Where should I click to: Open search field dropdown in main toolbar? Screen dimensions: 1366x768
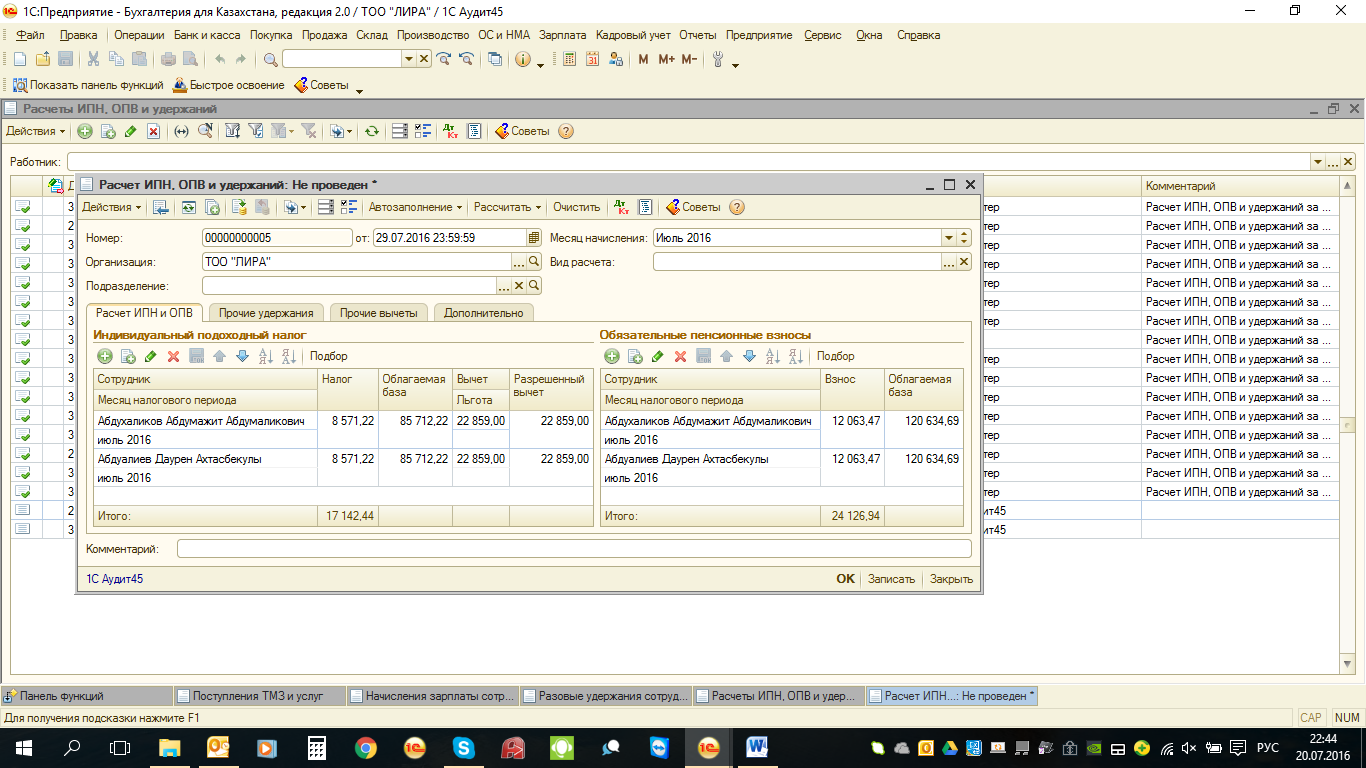[408, 59]
